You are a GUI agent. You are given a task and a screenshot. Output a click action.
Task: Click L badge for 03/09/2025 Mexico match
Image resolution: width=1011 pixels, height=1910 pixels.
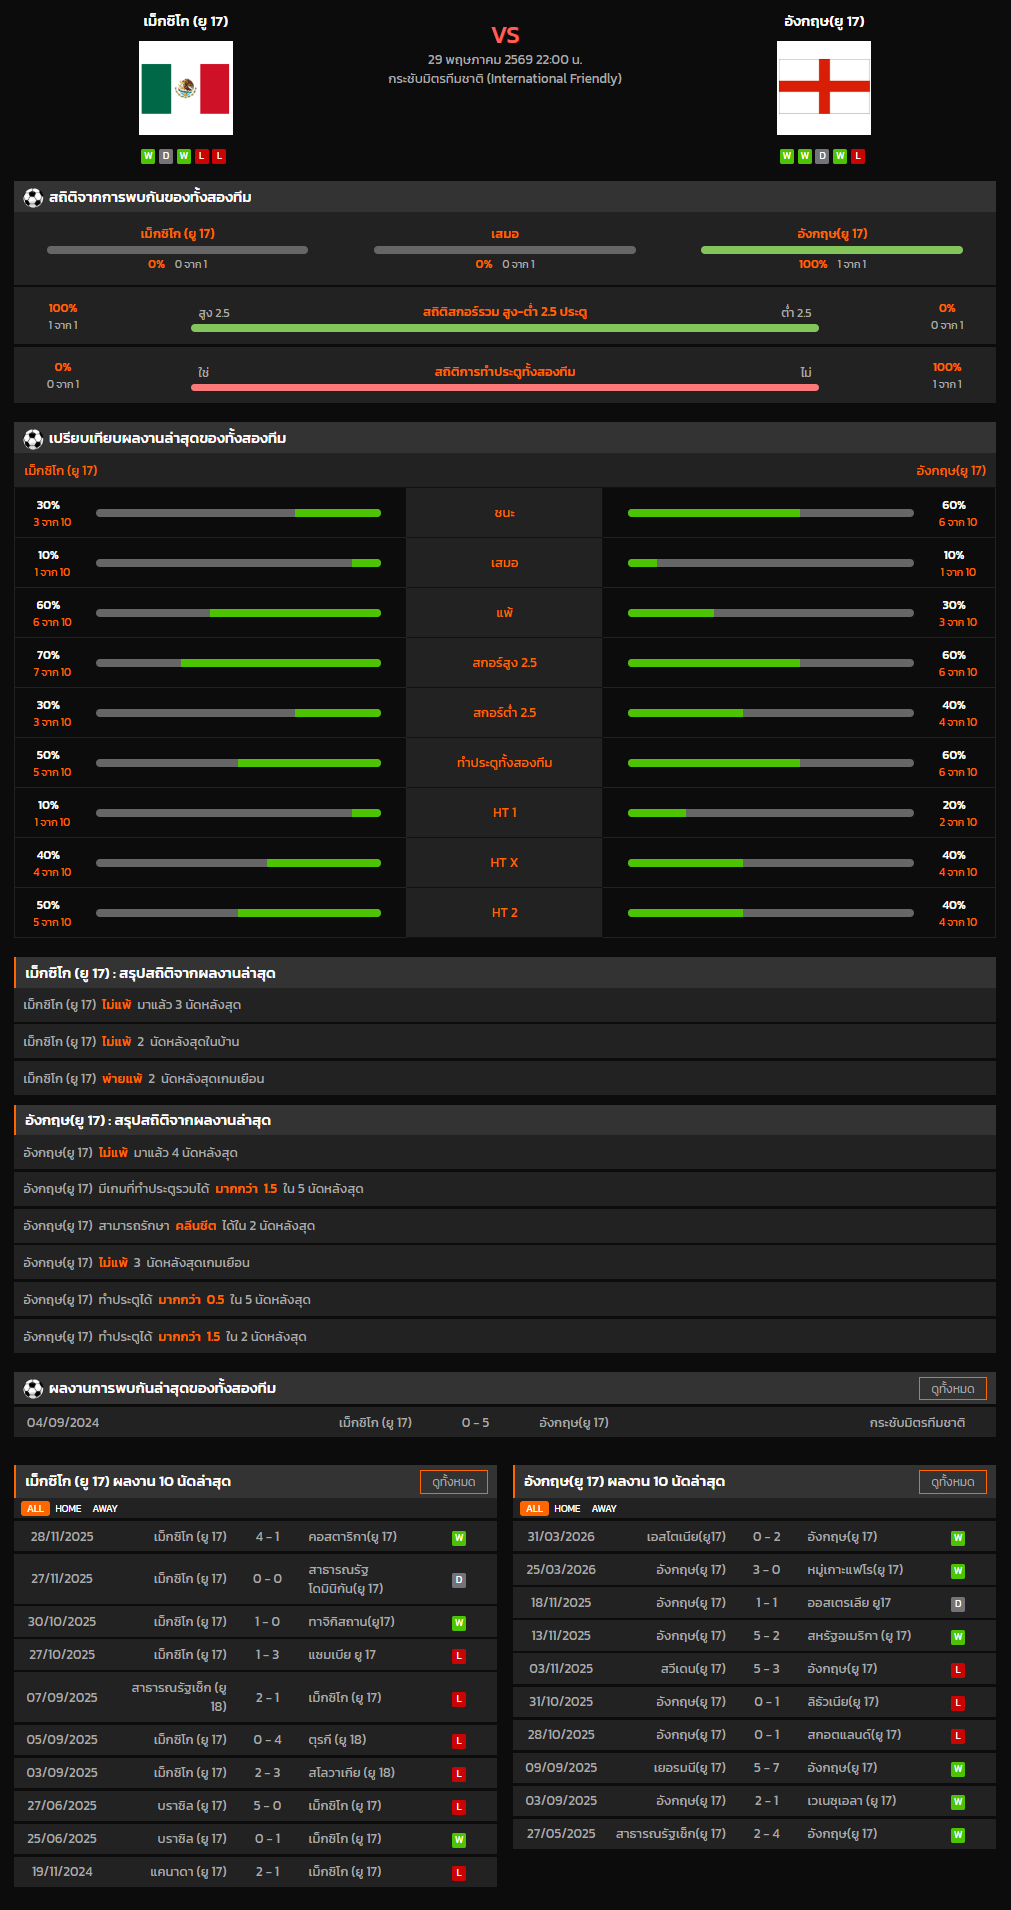coord(459,1774)
